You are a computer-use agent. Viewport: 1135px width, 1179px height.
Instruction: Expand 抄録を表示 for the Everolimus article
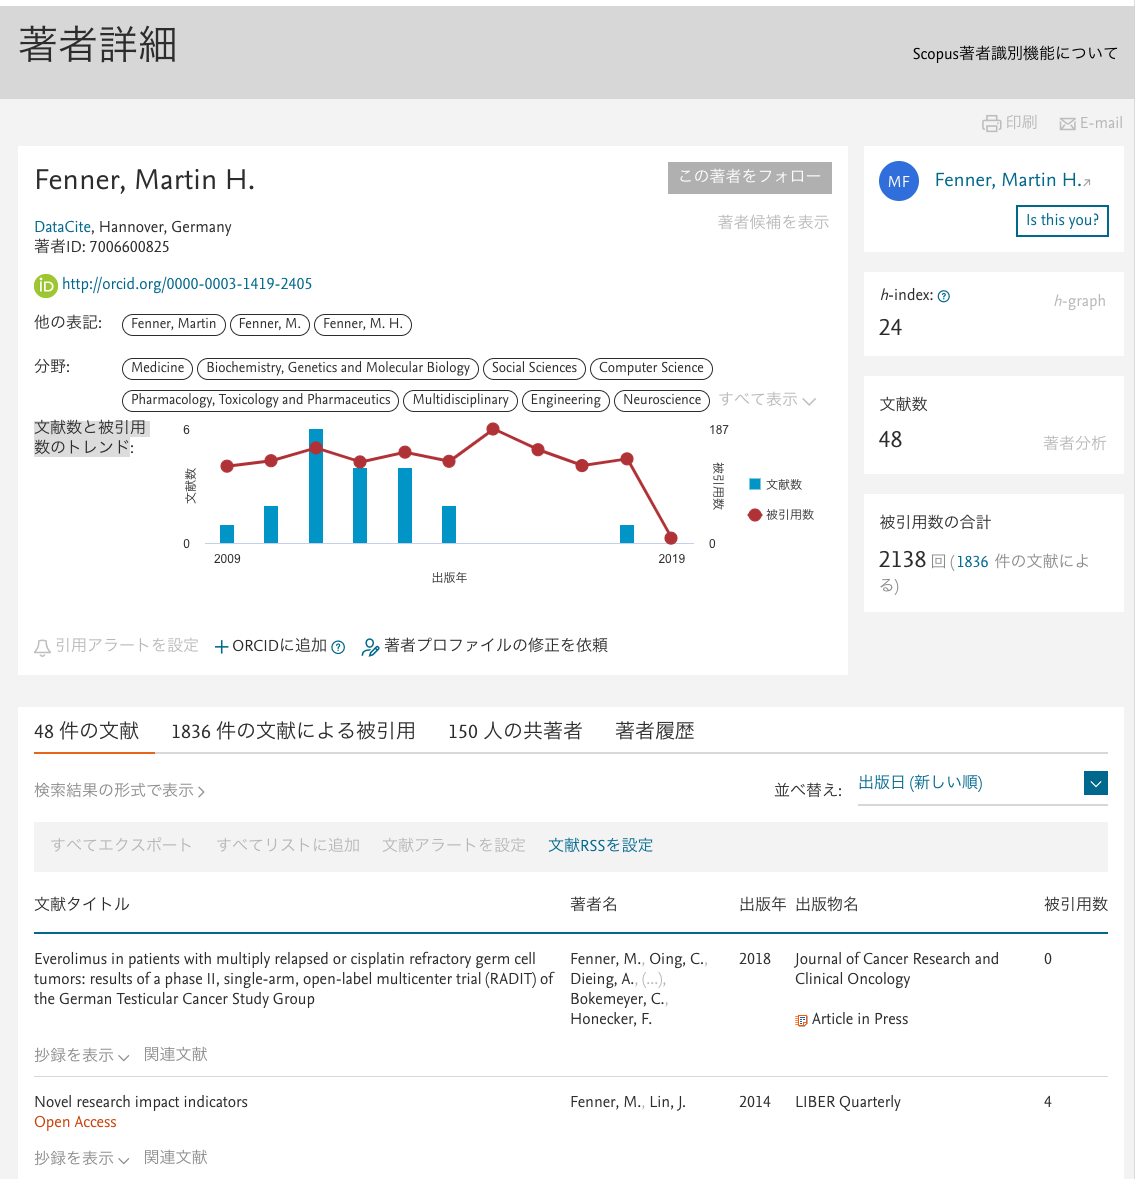pos(81,1055)
